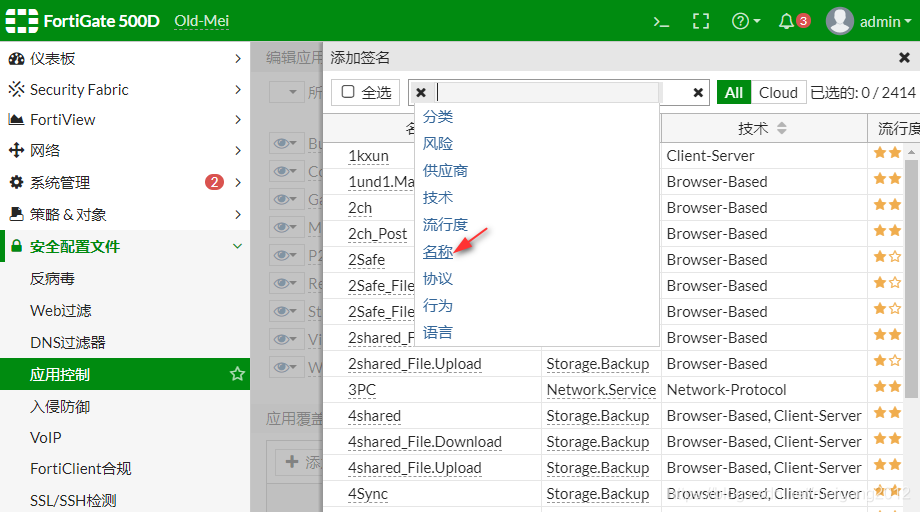The height and width of the screenshot is (512, 920).
Task: Choose 行为 from the filter list
Action: click(x=438, y=306)
